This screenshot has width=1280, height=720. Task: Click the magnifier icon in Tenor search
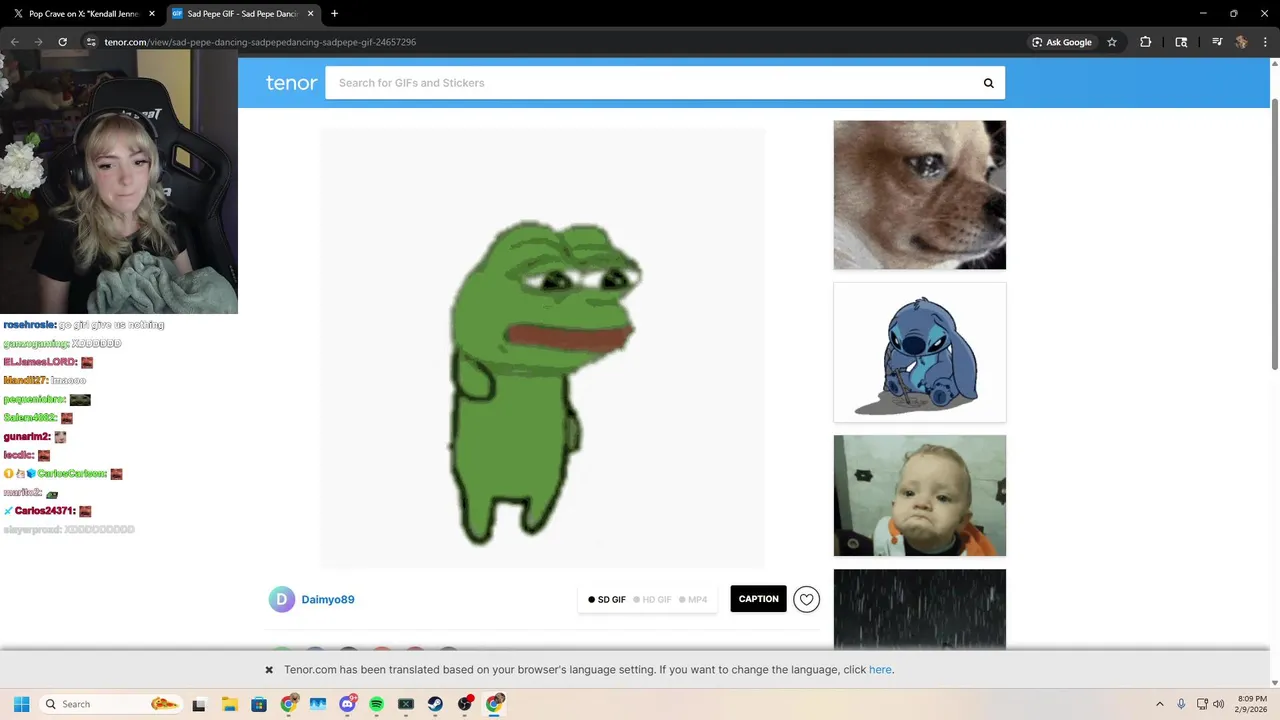tap(988, 83)
